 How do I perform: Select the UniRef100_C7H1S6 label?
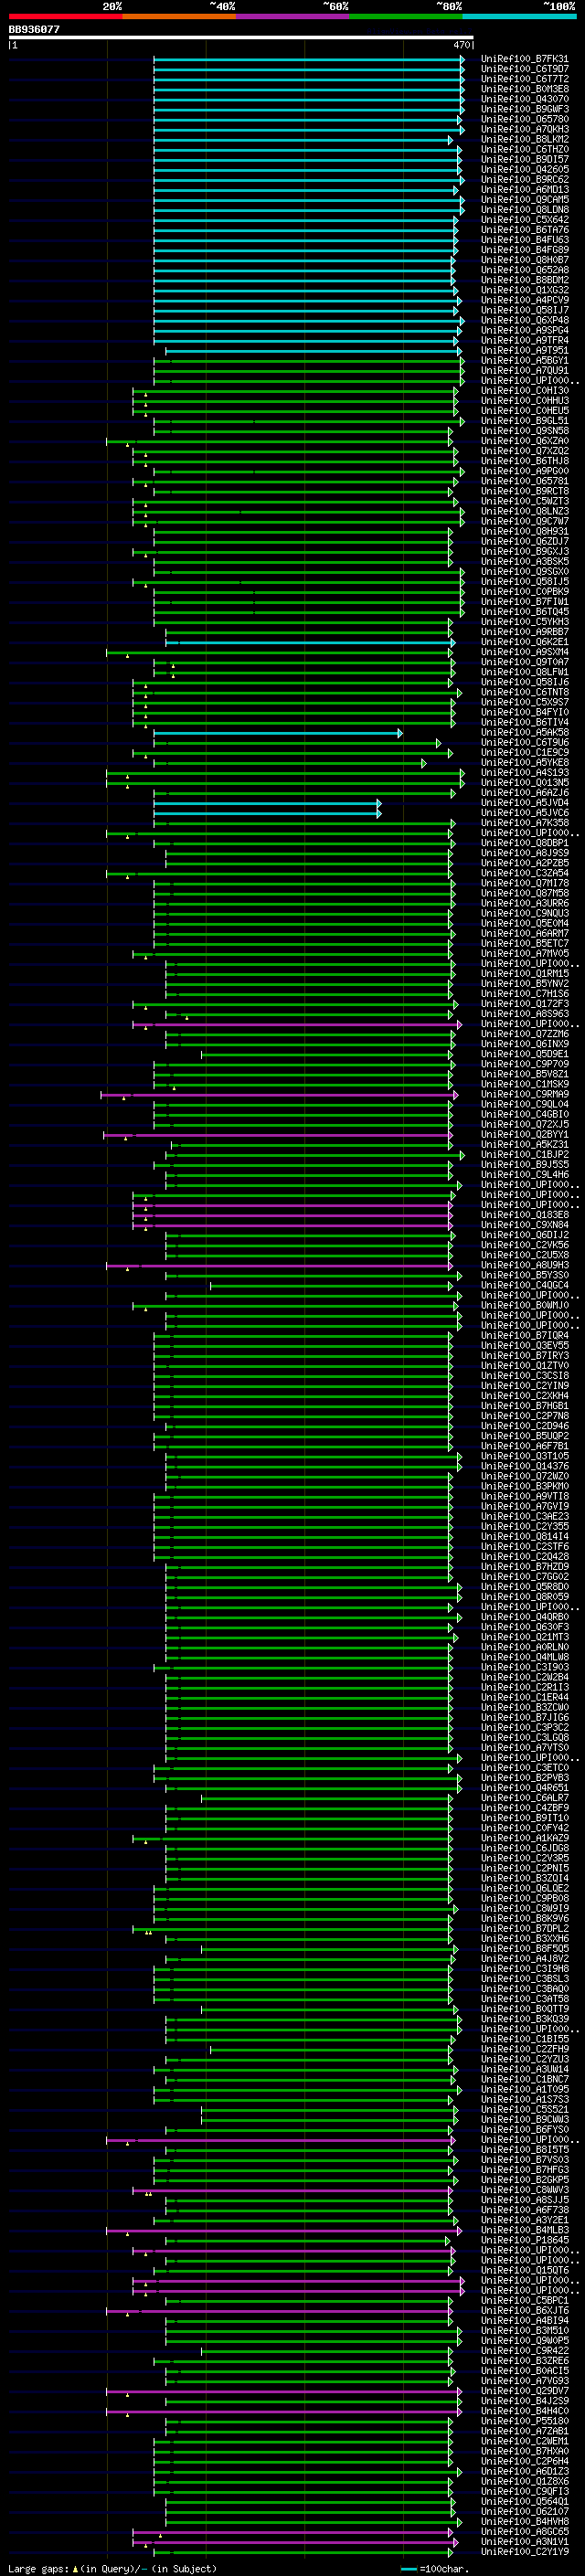525,994
